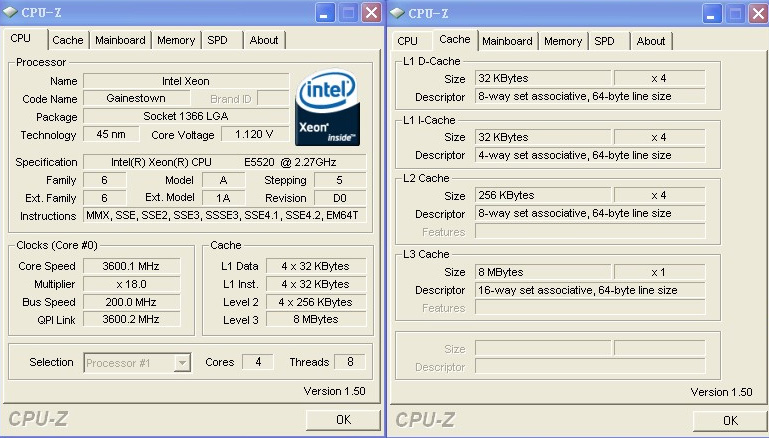This screenshot has width=769, height=438.
Task: Click the Core Speed 3600.1 MHz value
Action: tap(131, 266)
